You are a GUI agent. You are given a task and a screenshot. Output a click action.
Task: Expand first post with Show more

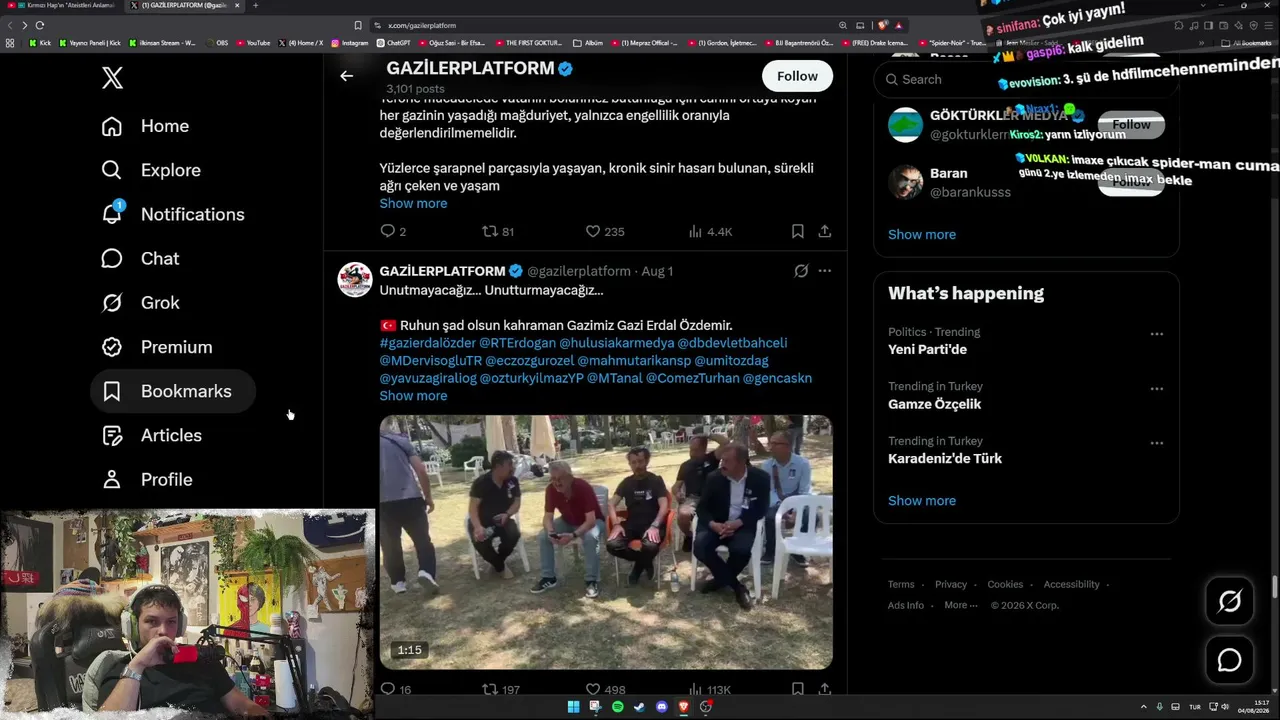[x=413, y=203]
